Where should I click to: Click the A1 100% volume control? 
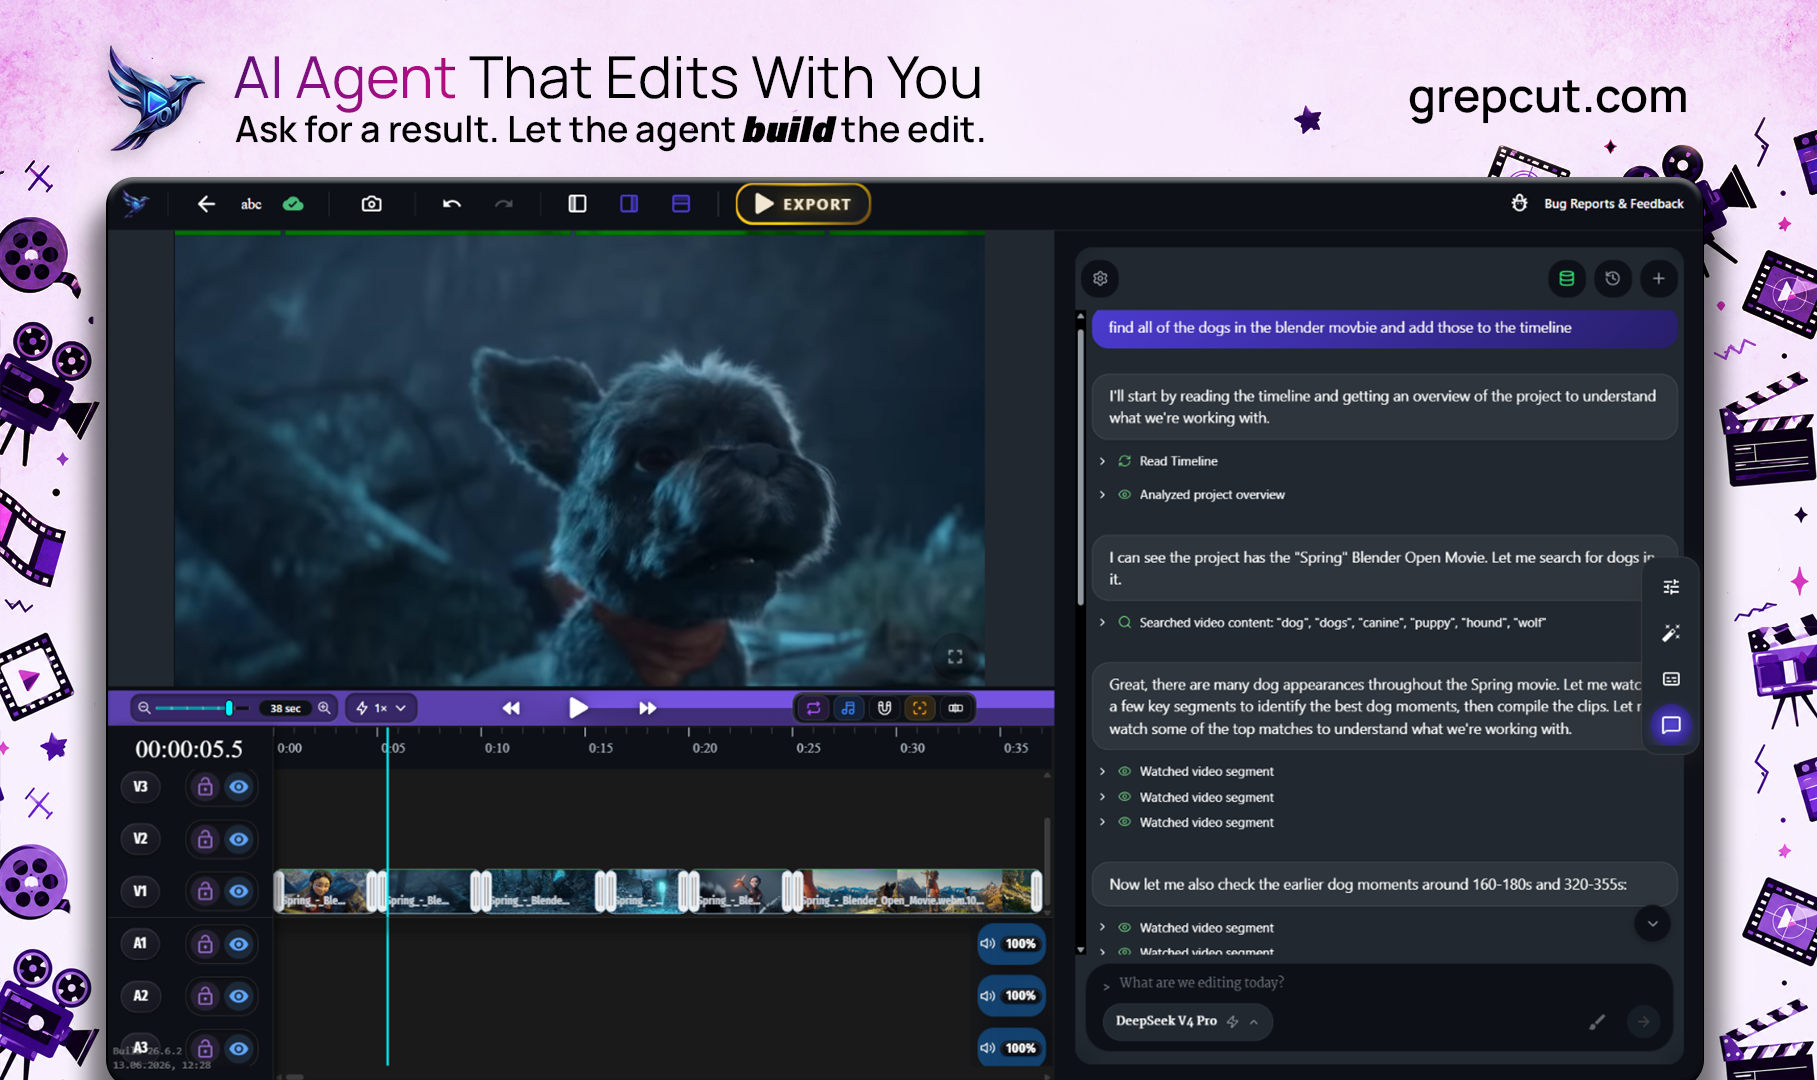coord(1010,944)
